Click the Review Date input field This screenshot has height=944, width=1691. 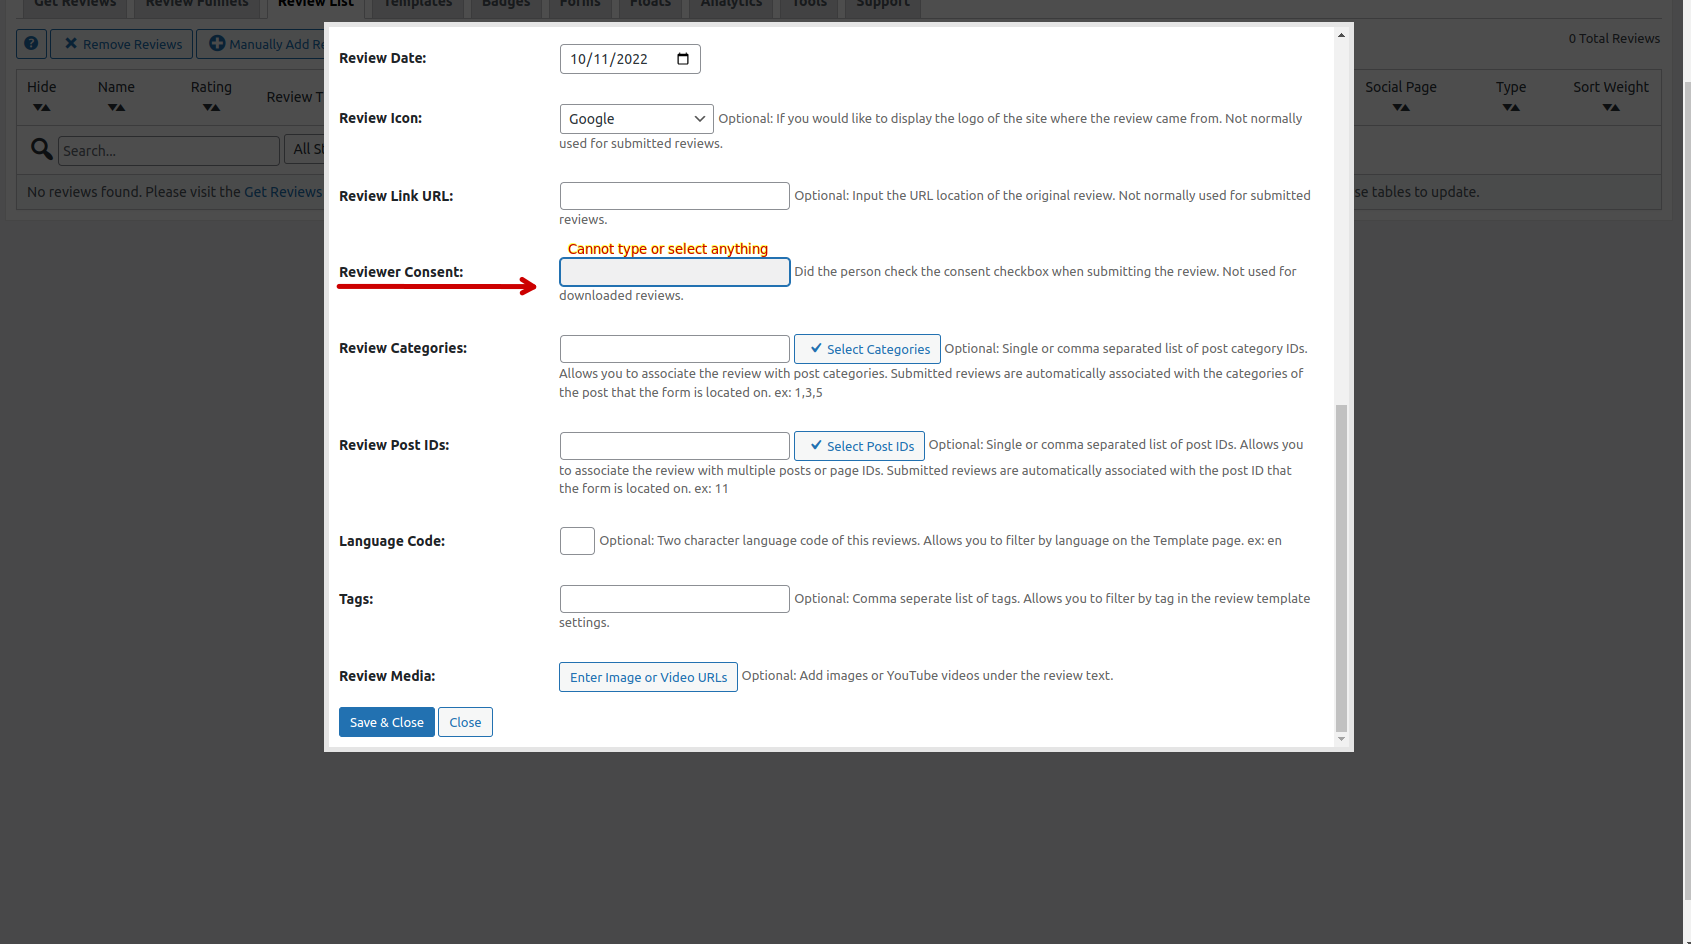coord(630,59)
